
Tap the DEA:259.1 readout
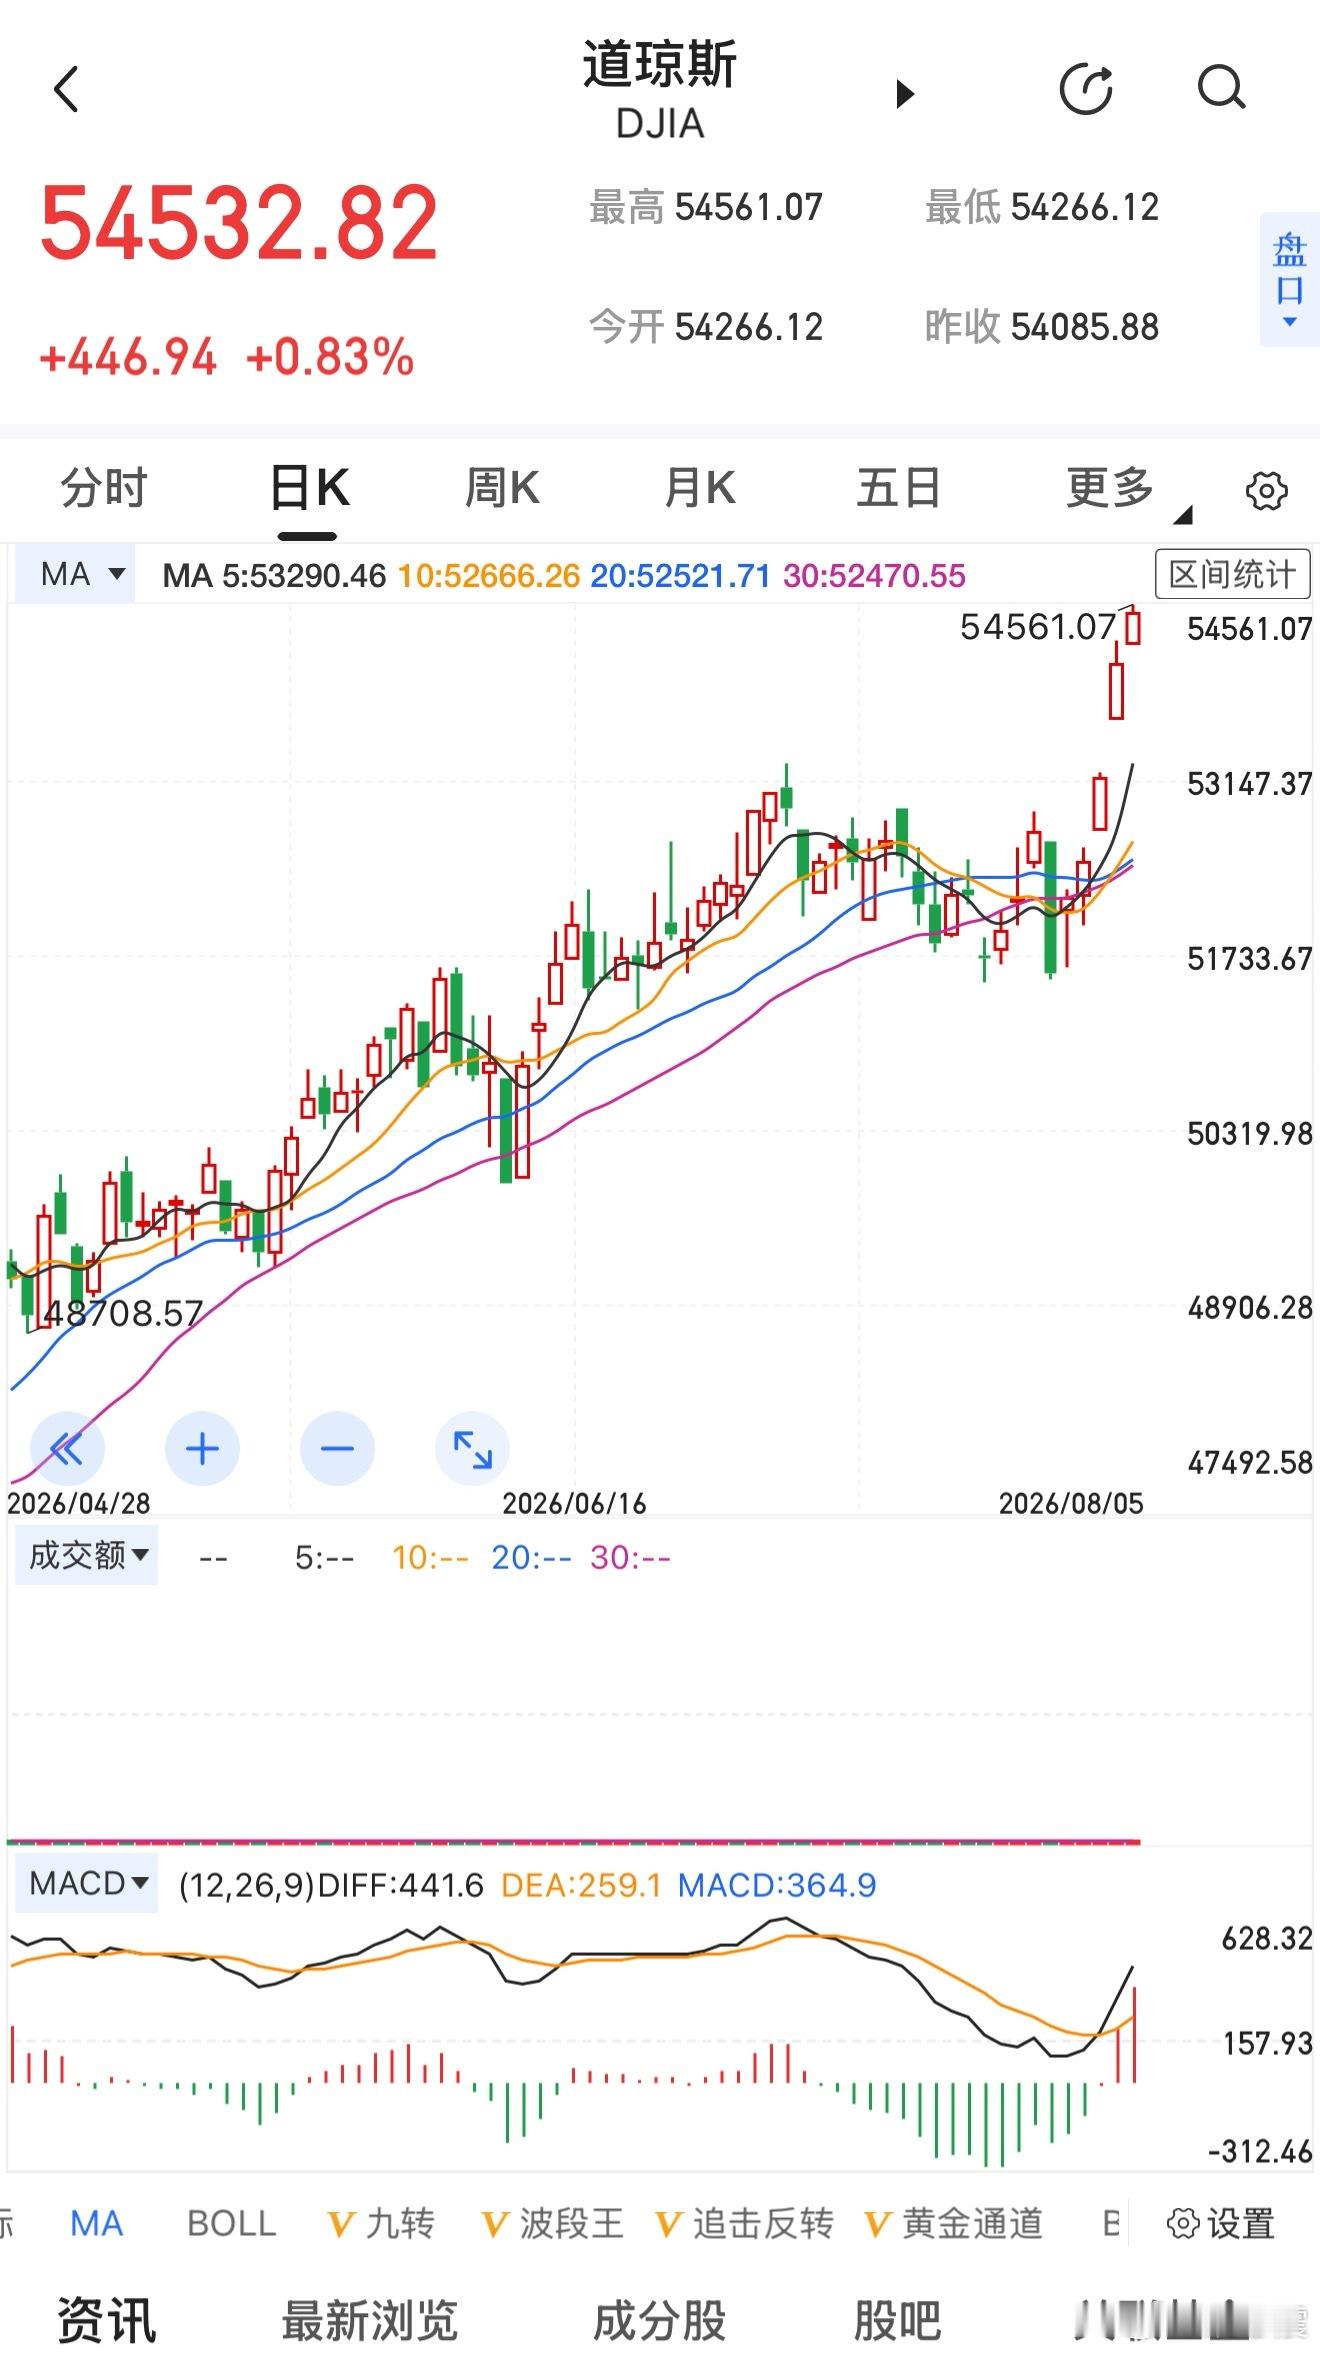581,1885
